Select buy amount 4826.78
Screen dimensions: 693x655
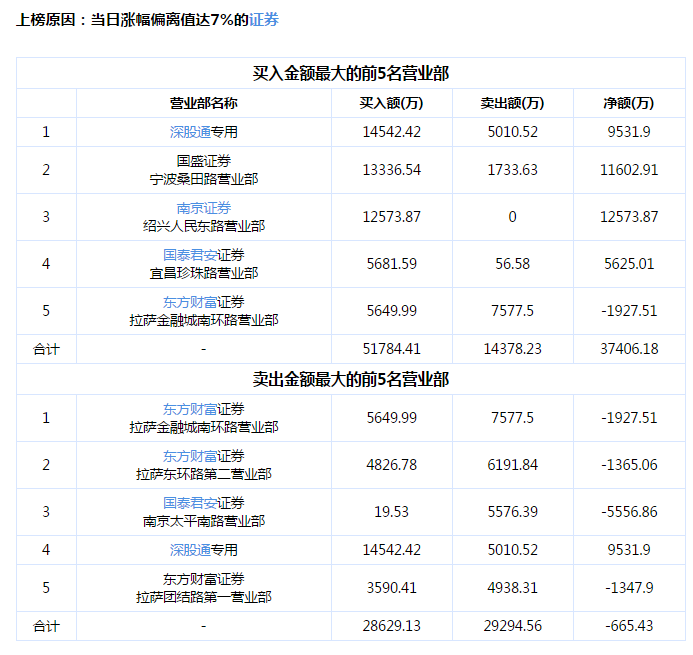click(392, 465)
